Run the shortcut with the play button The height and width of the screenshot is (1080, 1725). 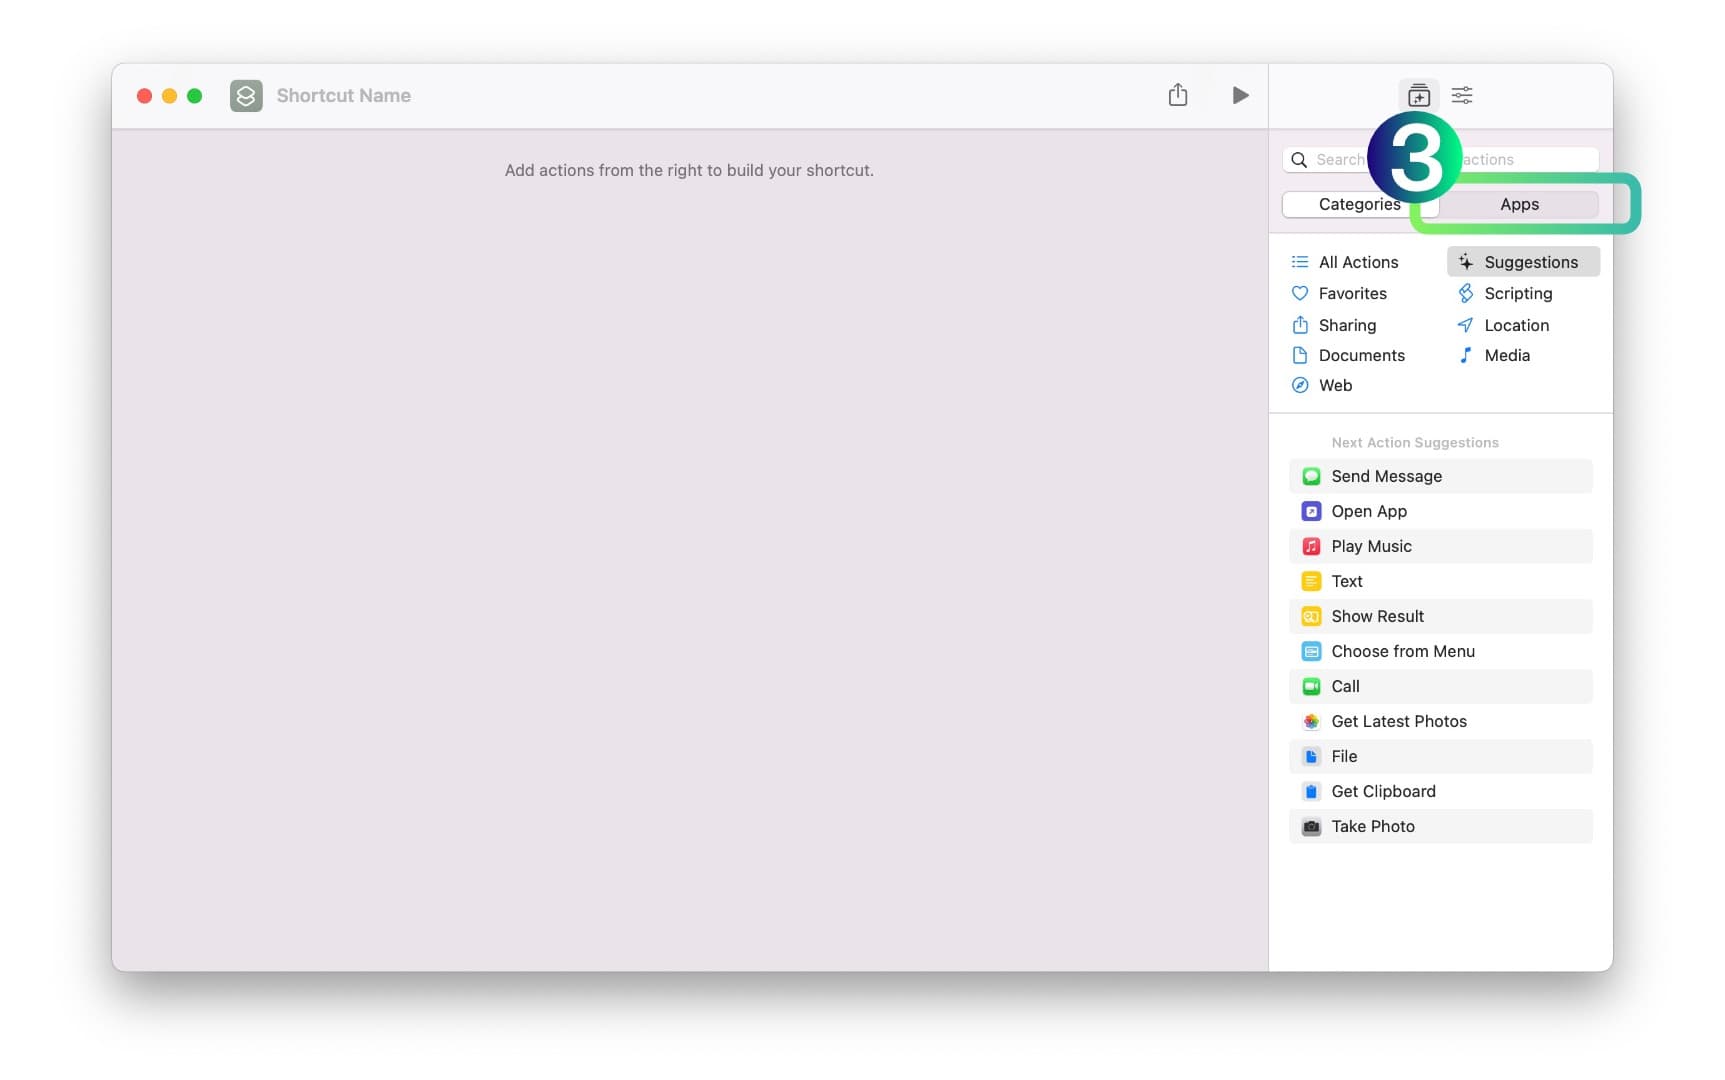click(1239, 95)
